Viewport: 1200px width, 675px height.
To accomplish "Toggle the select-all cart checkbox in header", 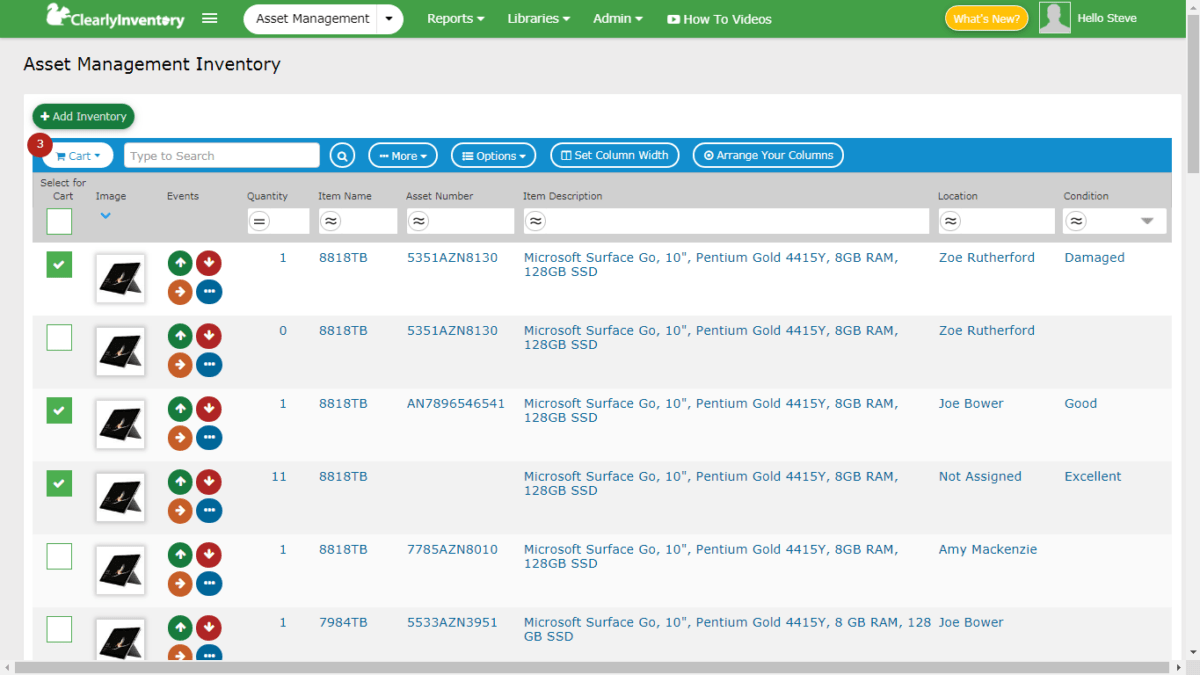I will [x=60, y=222].
